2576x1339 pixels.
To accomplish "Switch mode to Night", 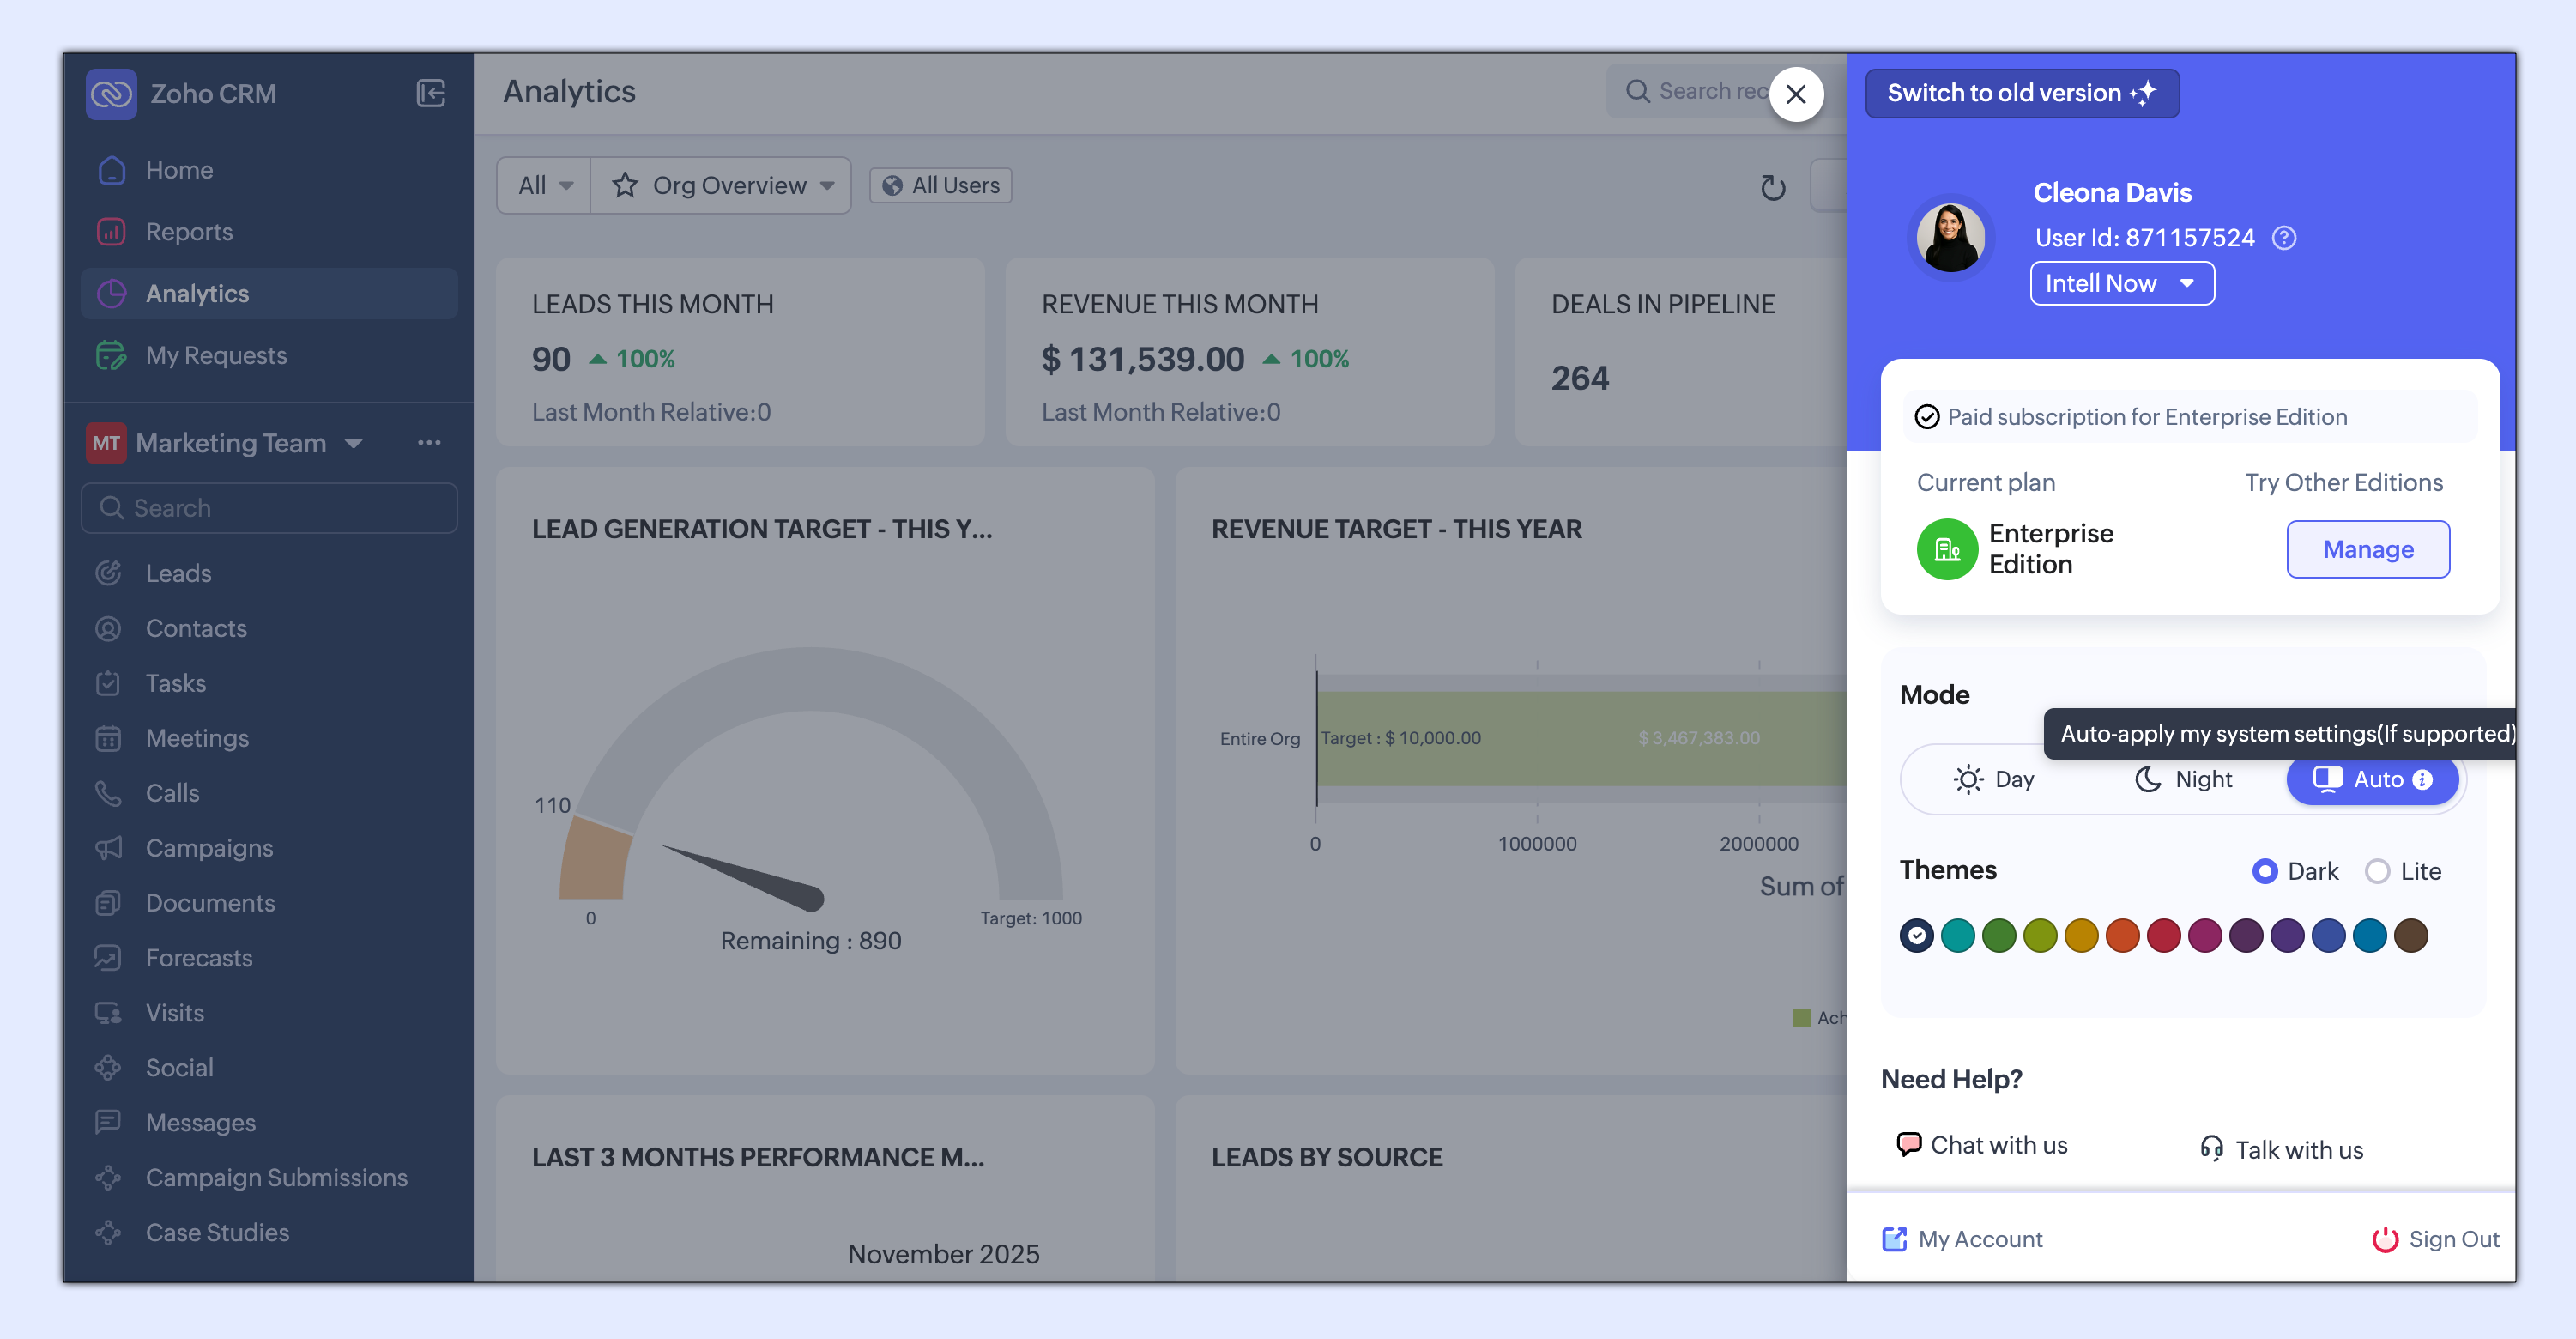I will [x=2183, y=780].
